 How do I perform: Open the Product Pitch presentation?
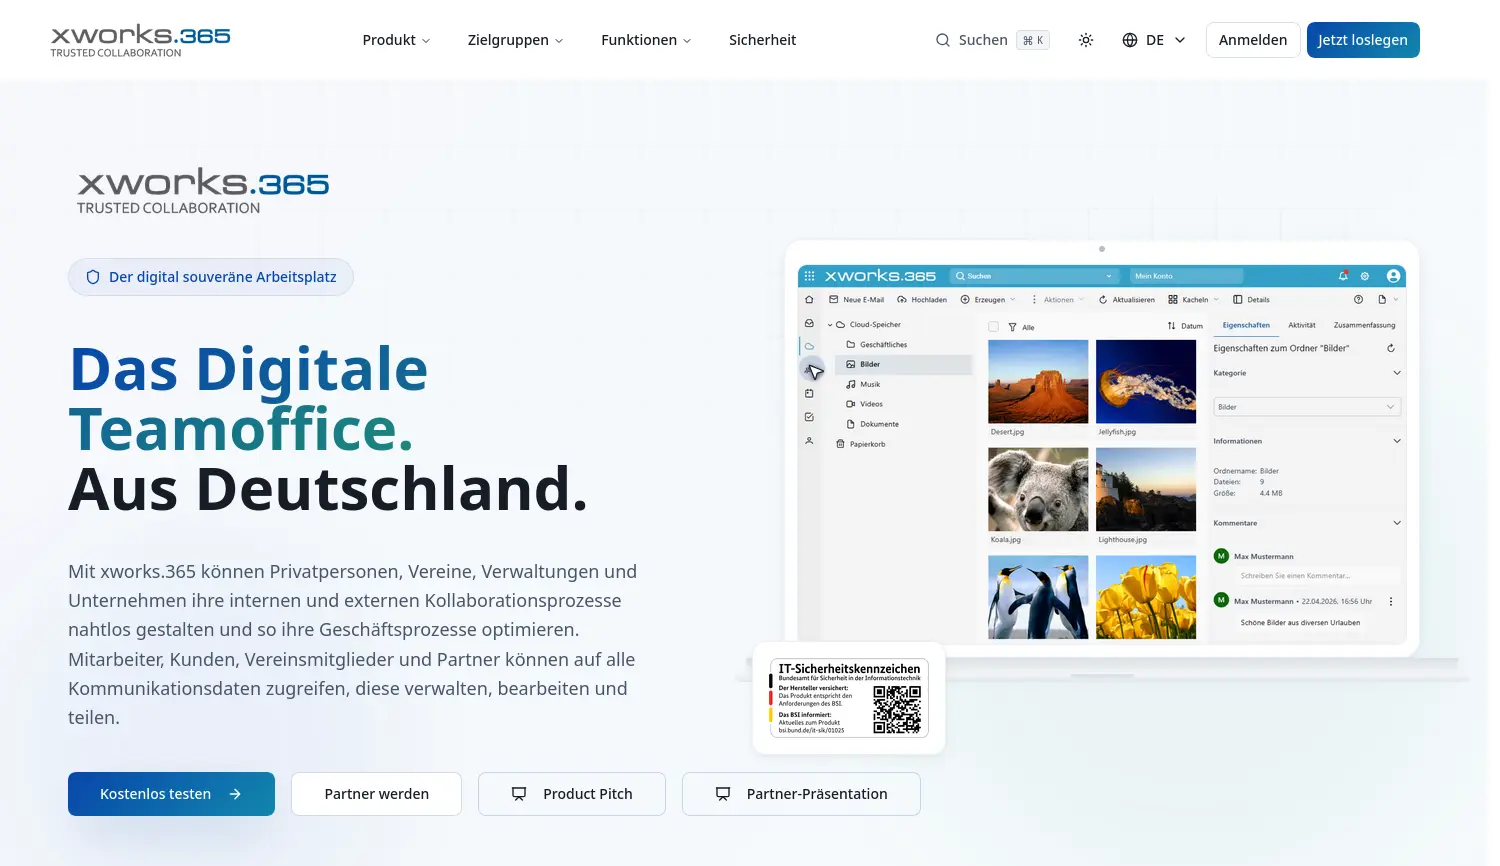tap(572, 794)
